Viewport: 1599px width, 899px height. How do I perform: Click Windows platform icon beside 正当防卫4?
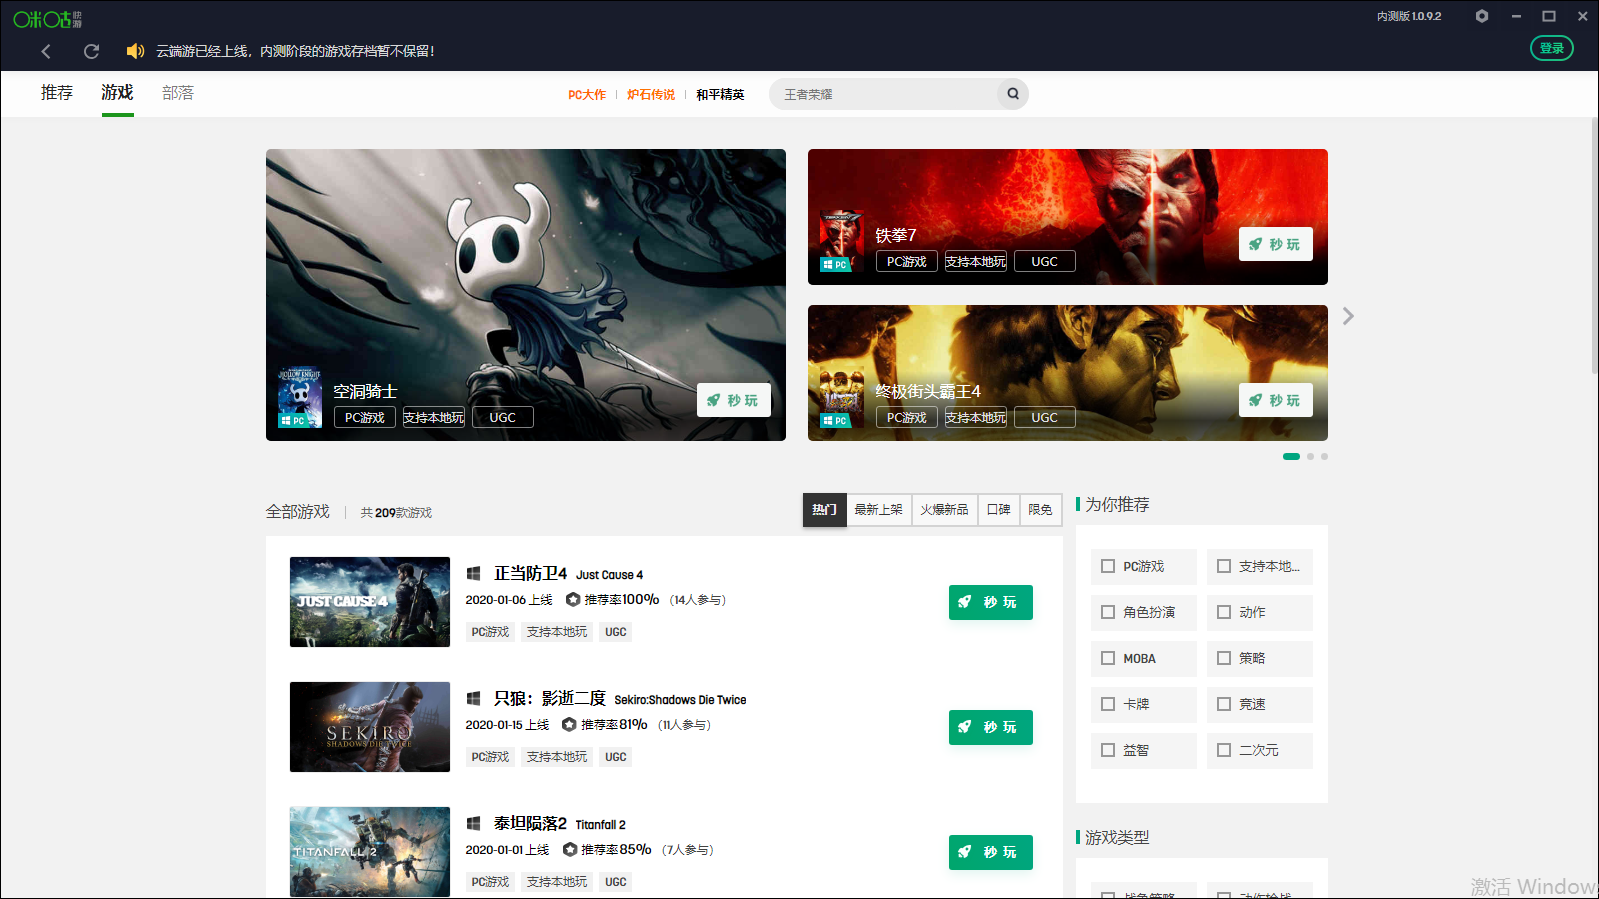[474, 574]
